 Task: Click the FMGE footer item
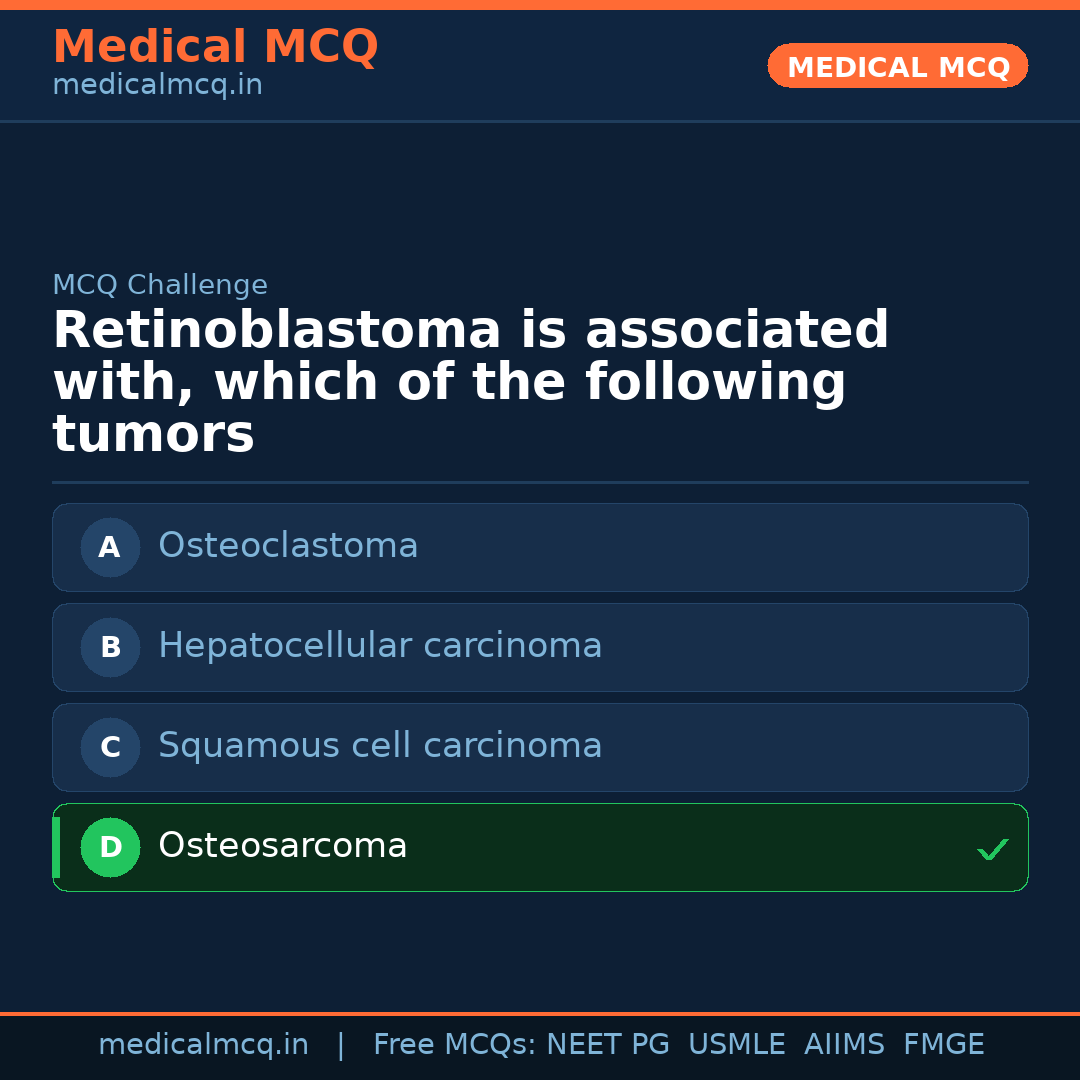click(944, 1044)
